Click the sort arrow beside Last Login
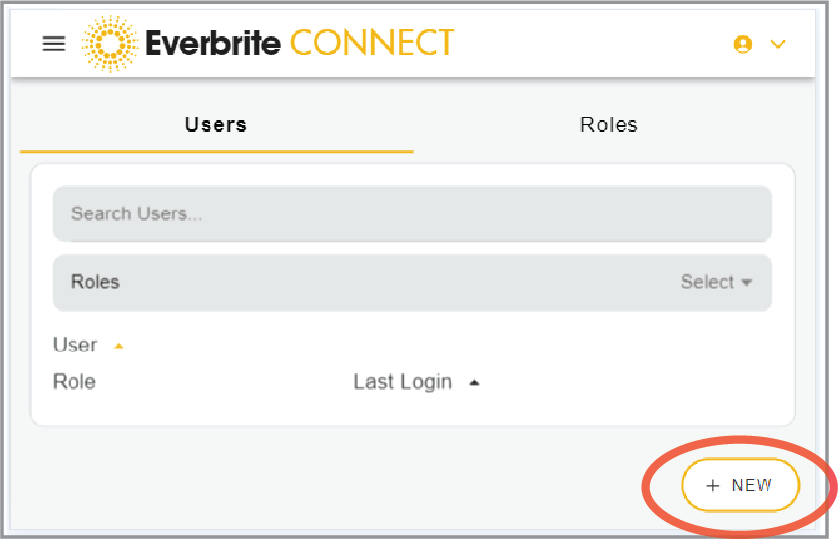The image size is (838, 542). 474,382
